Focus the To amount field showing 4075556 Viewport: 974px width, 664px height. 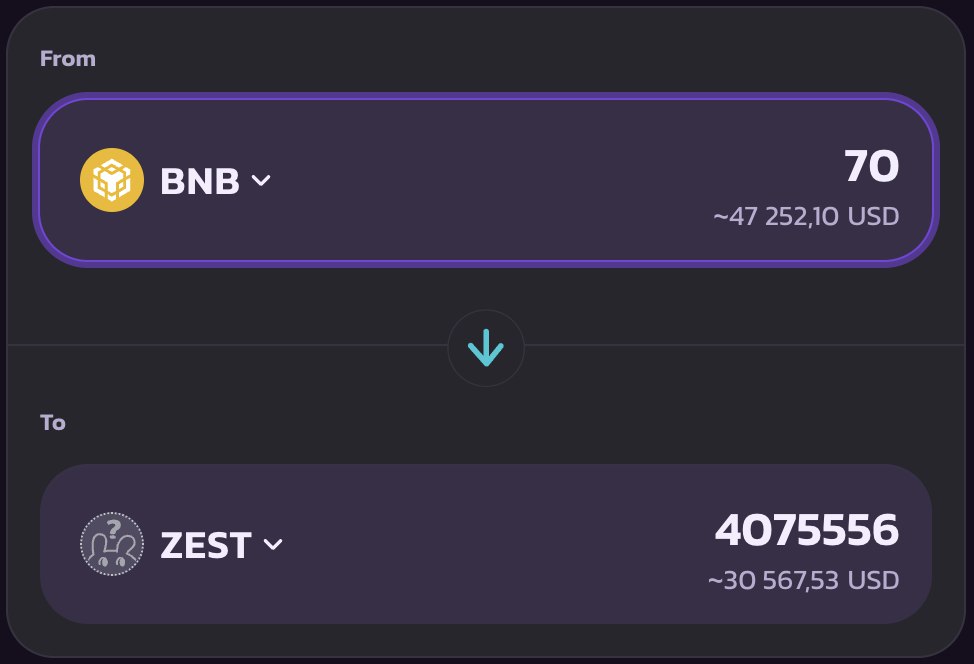pos(807,530)
